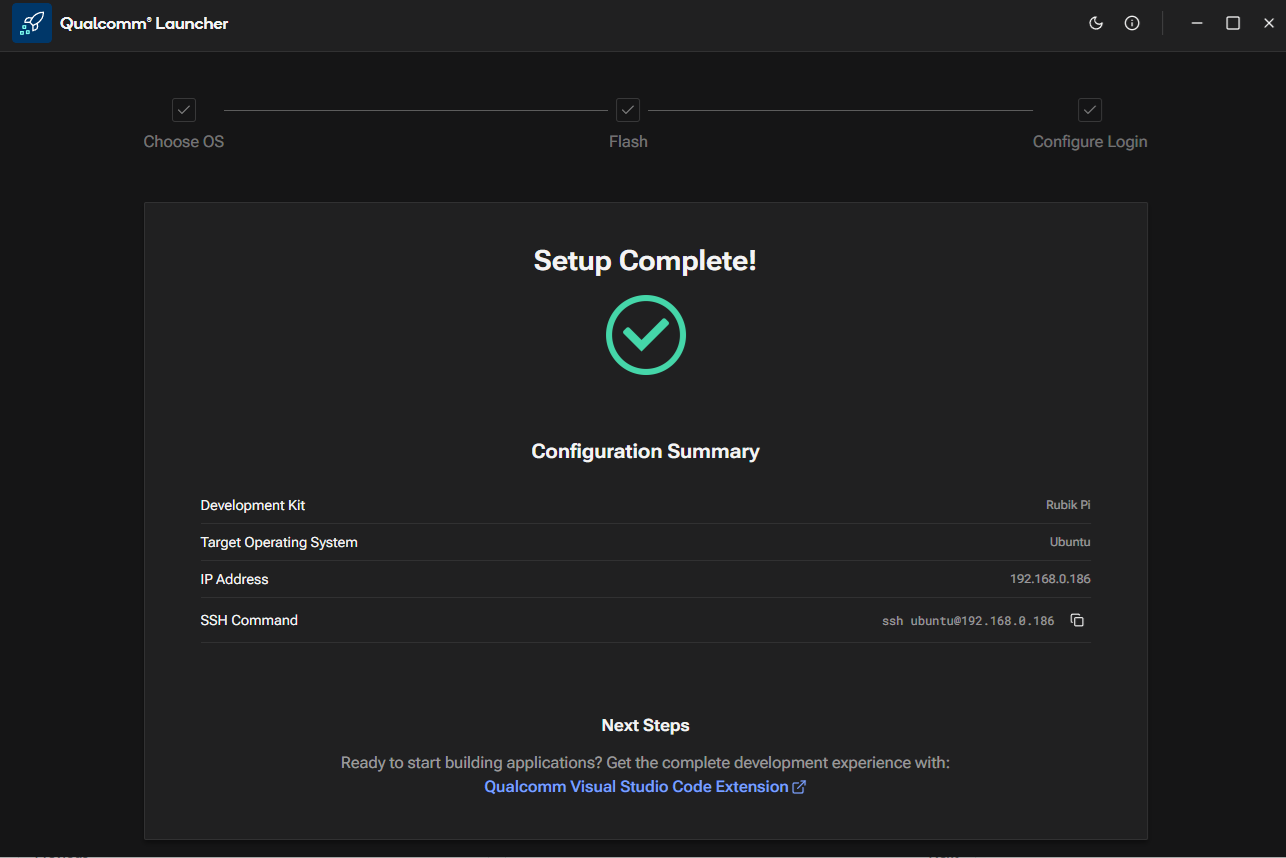Click the Rubik Pi development kit value

(x=1068, y=505)
